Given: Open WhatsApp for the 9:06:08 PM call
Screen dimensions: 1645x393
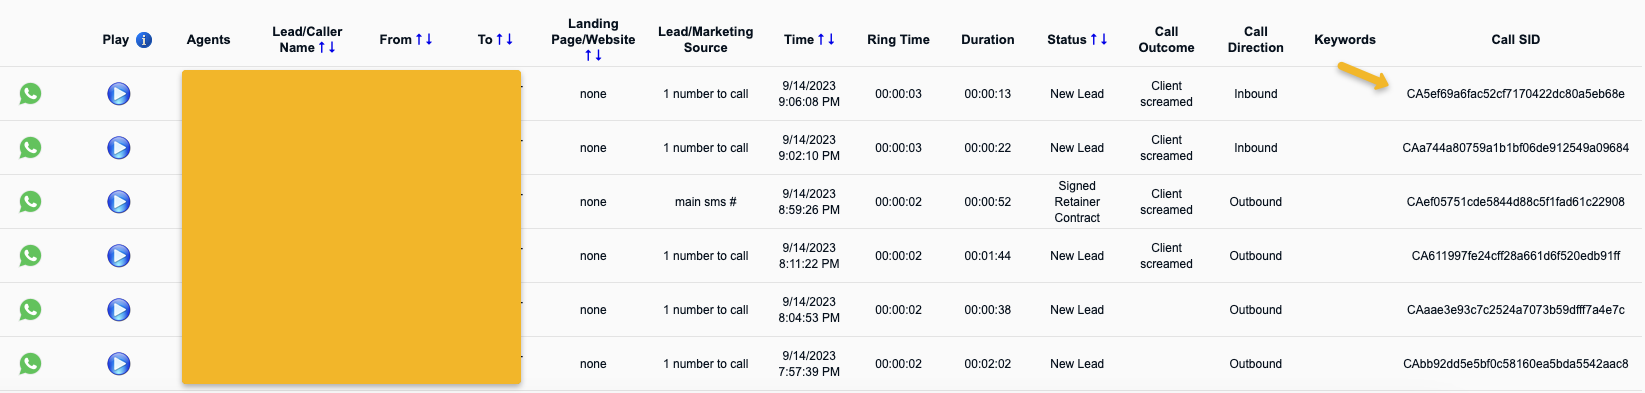Looking at the screenshot, I should (31, 94).
